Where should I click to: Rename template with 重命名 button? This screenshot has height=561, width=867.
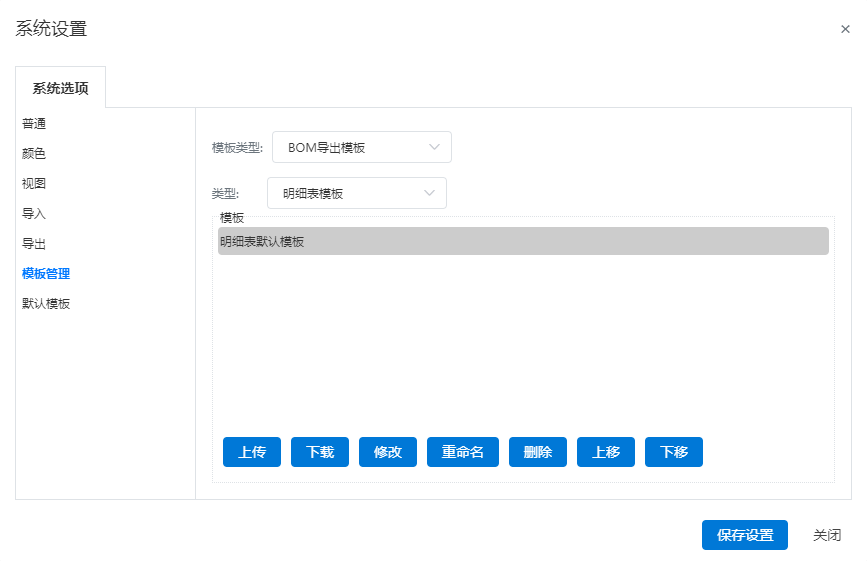(463, 452)
